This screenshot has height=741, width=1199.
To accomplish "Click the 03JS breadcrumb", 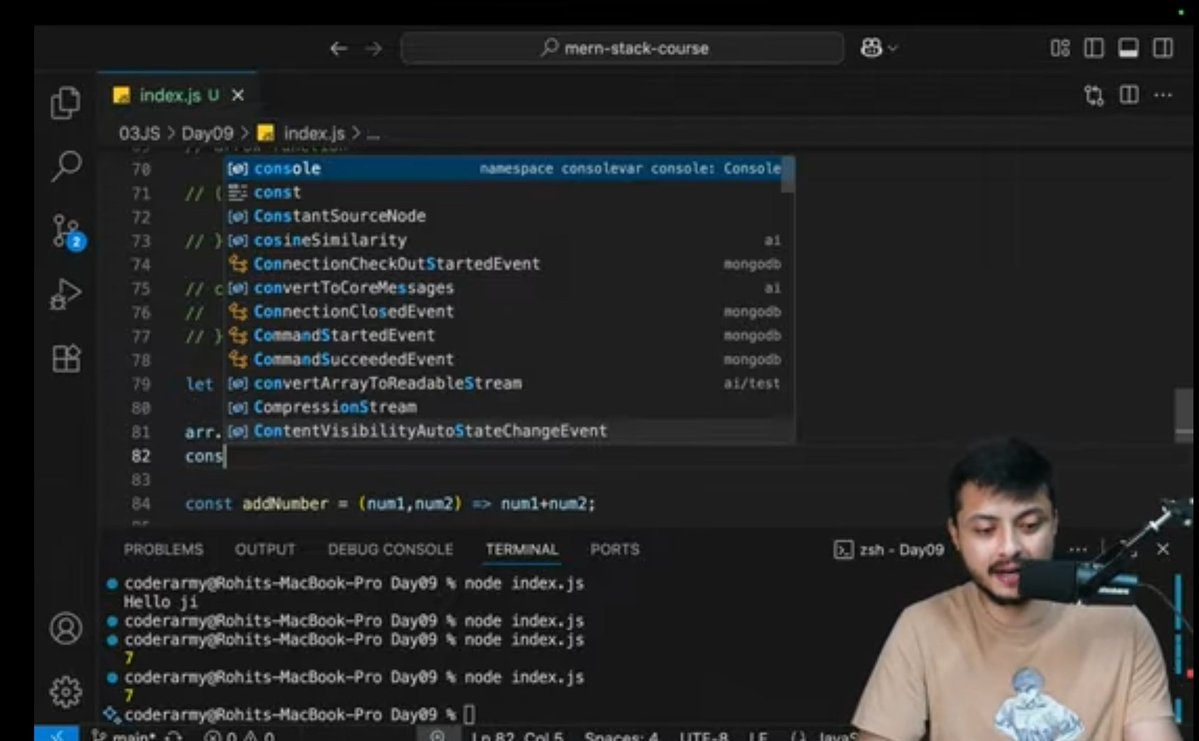I will coord(139,133).
